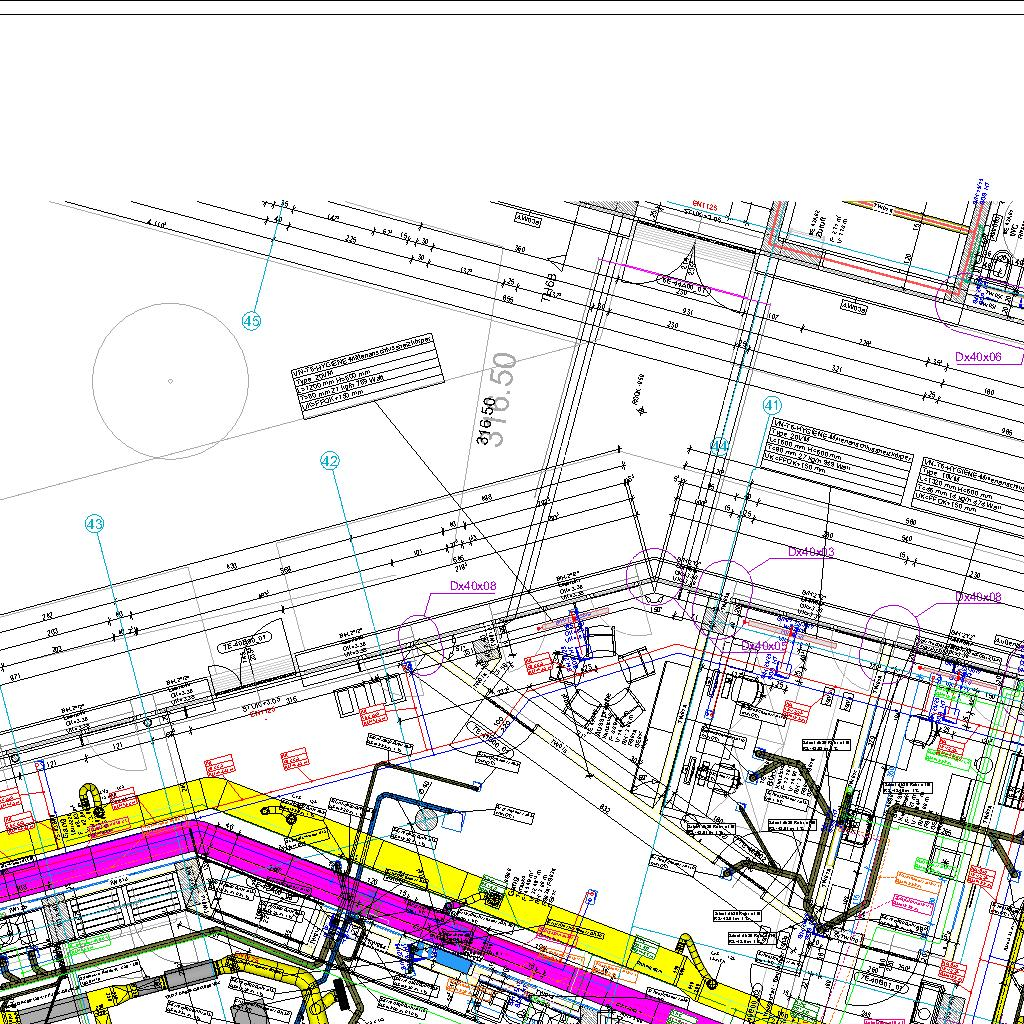Select grid axis bubble 41
Image resolution: width=1024 pixels, height=1024 pixels.
pyautogui.click(x=772, y=406)
